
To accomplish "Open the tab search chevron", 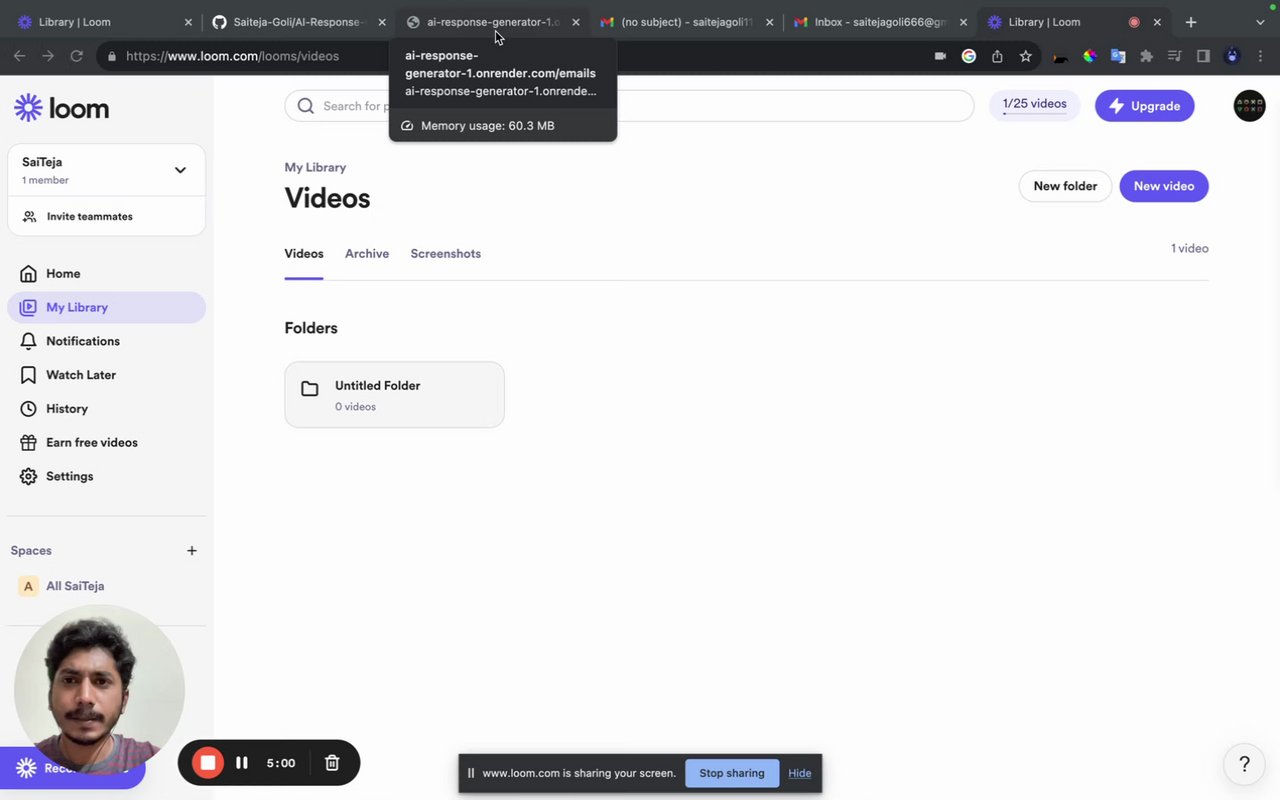I will pos(1260,22).
